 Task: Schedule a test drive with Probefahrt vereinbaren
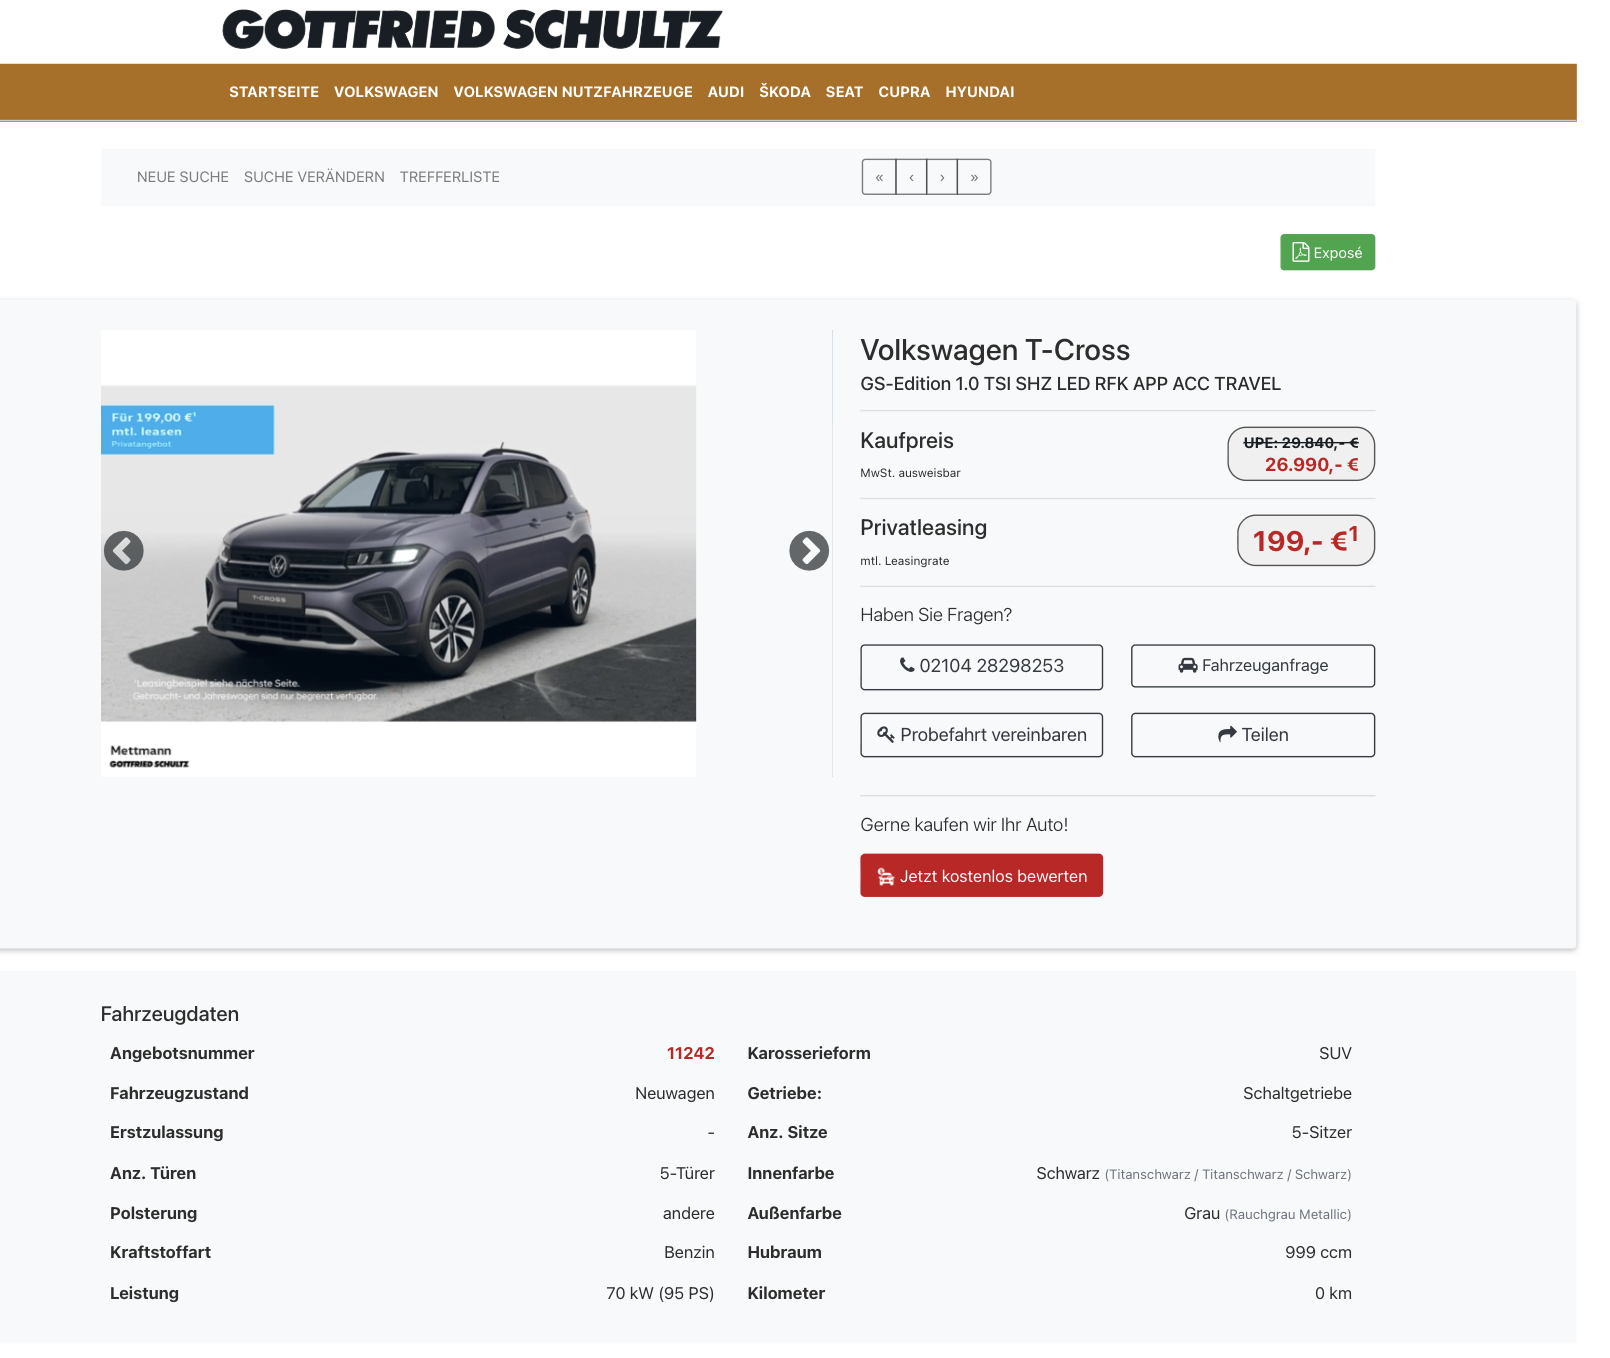coord(981,735)
